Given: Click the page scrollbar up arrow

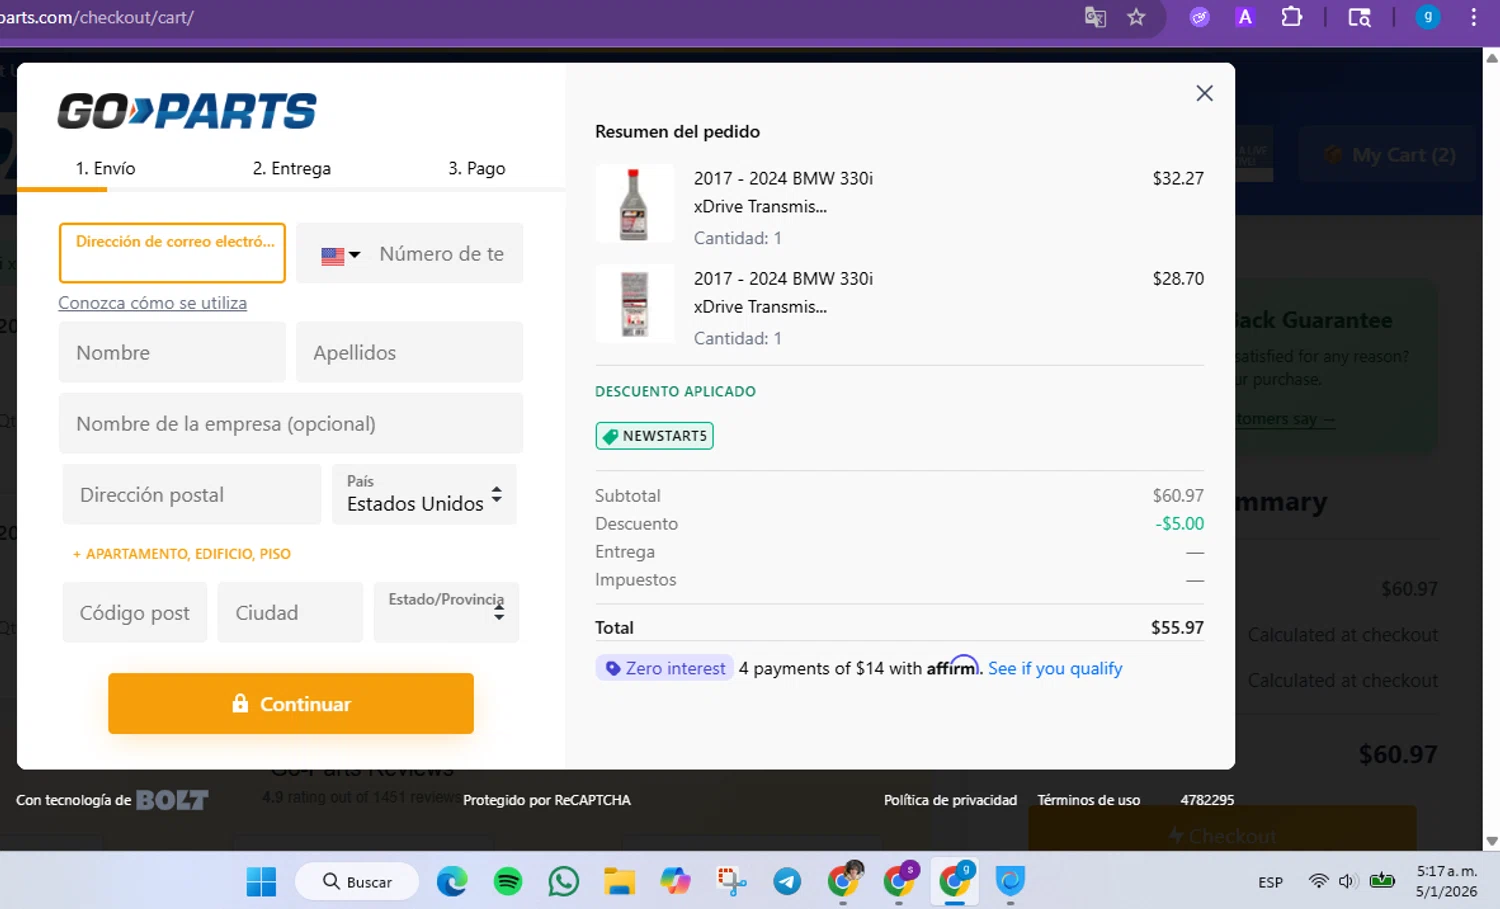Looking at the screenshot, I should [x=1491, y=57].
